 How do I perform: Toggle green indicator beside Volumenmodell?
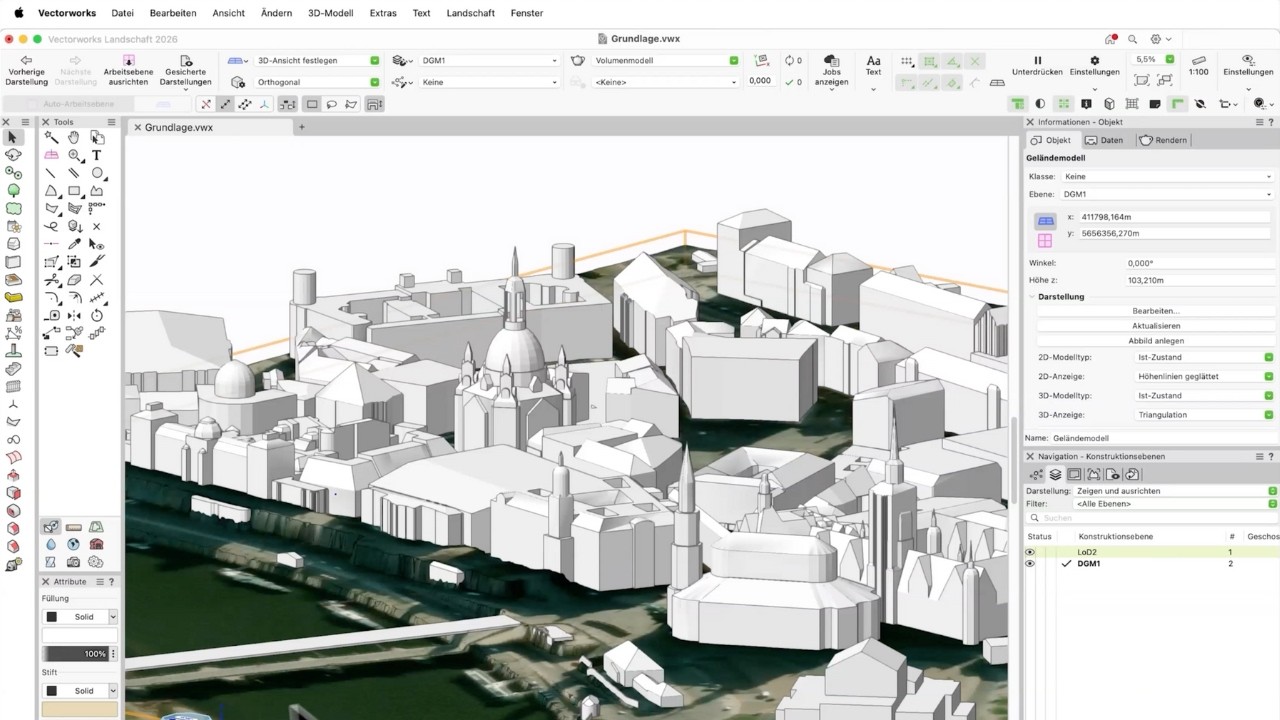[x=734, y=60]
